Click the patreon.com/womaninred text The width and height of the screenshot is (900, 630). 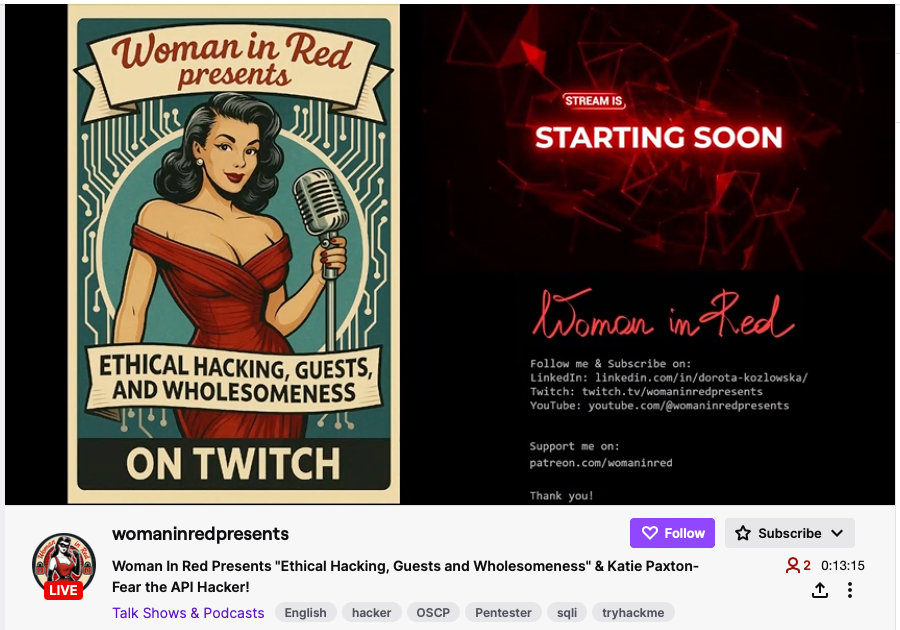[x=600, y=463]
